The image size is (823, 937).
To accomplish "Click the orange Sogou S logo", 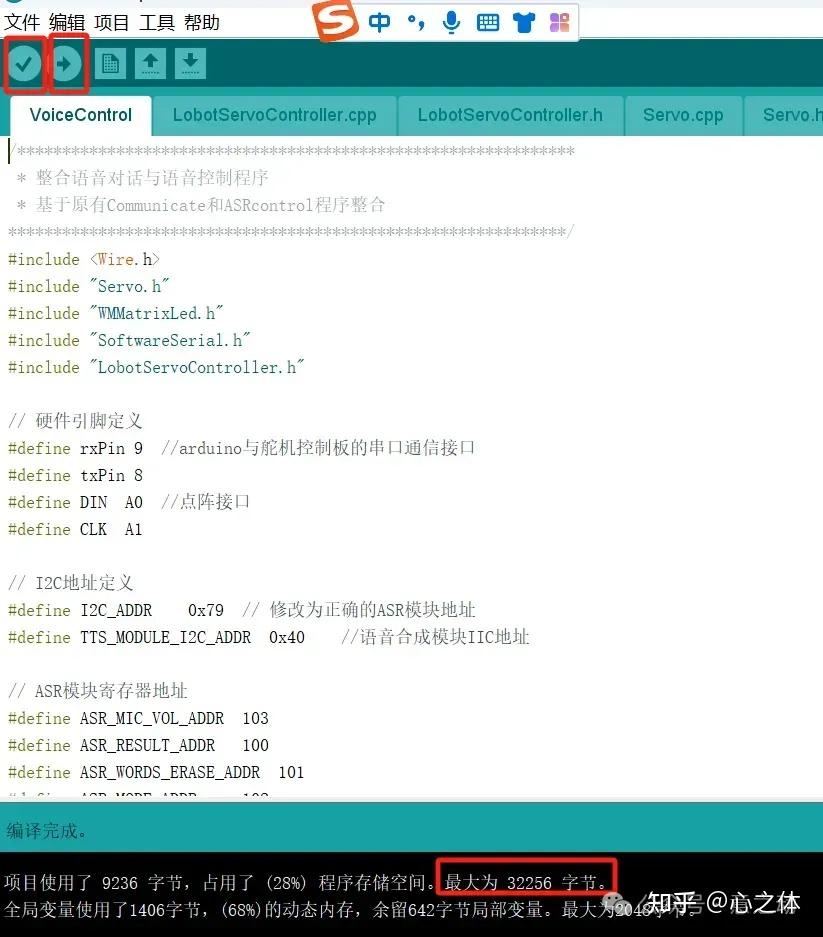I will (335, 21).
